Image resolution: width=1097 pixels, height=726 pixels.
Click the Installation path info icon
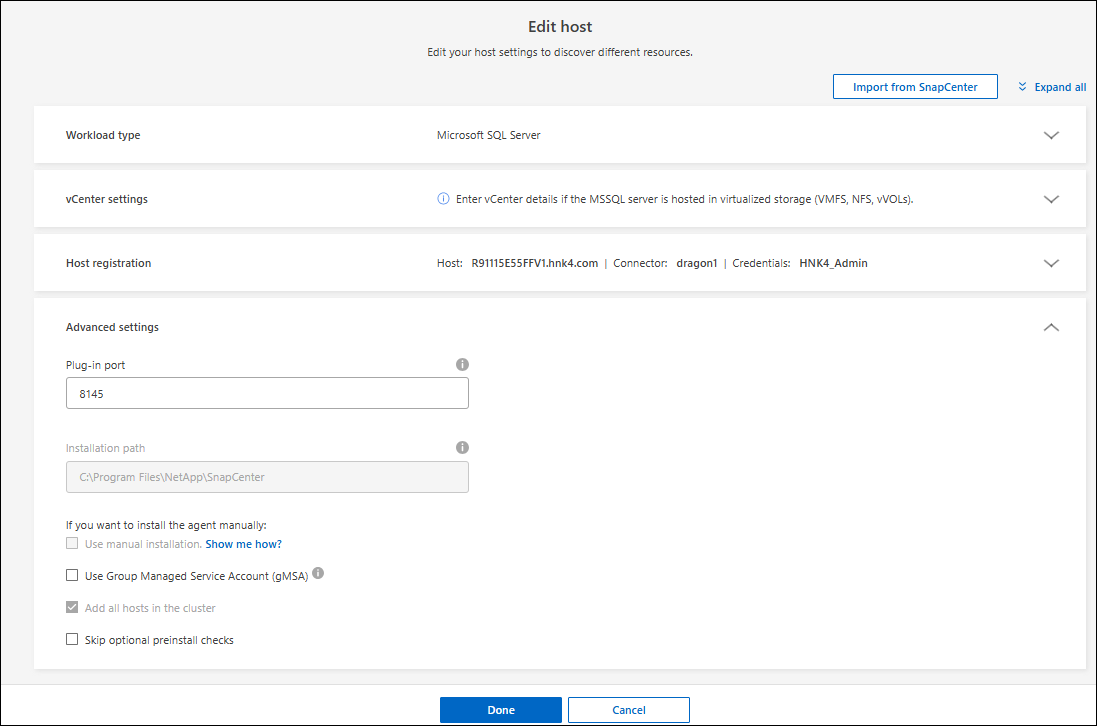[462, 448]
